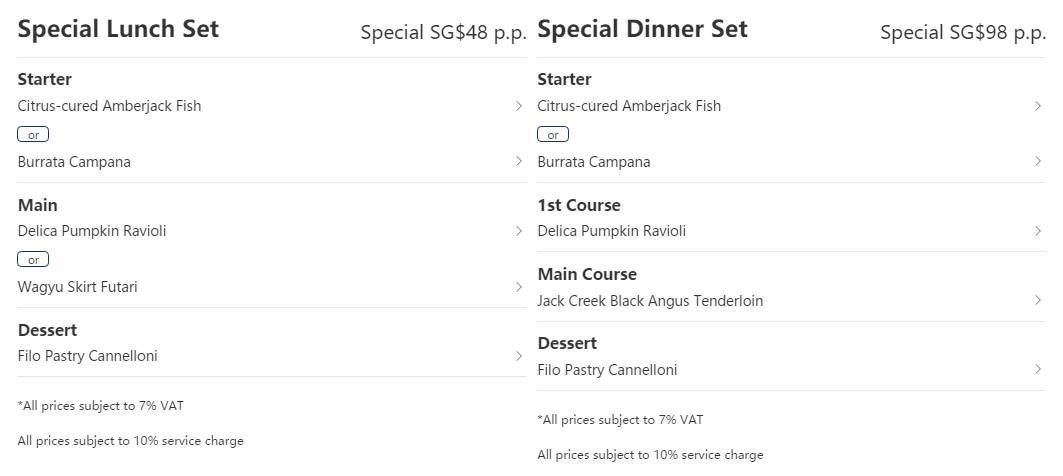Open Citrus-cured Amberjack Fish text in Lunch Set

(109, 106)
